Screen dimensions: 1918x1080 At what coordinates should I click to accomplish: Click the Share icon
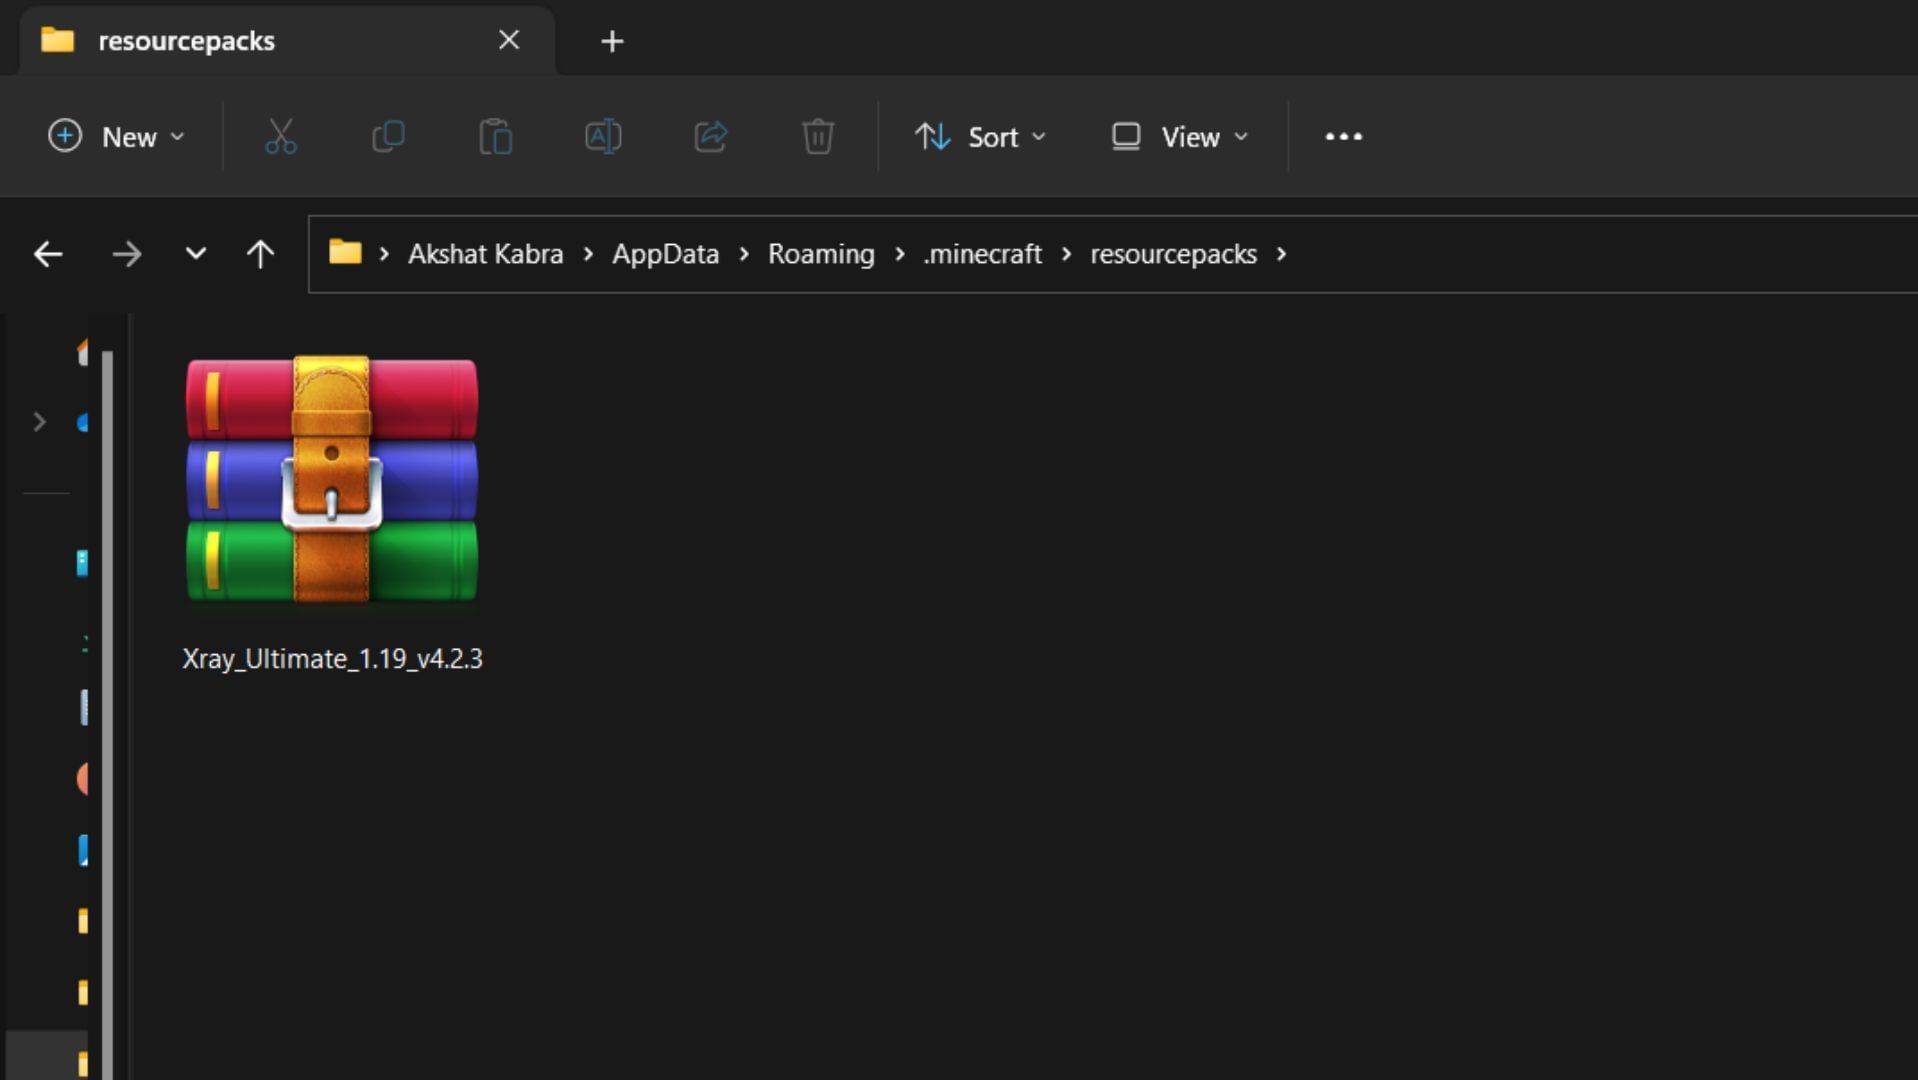711,137
